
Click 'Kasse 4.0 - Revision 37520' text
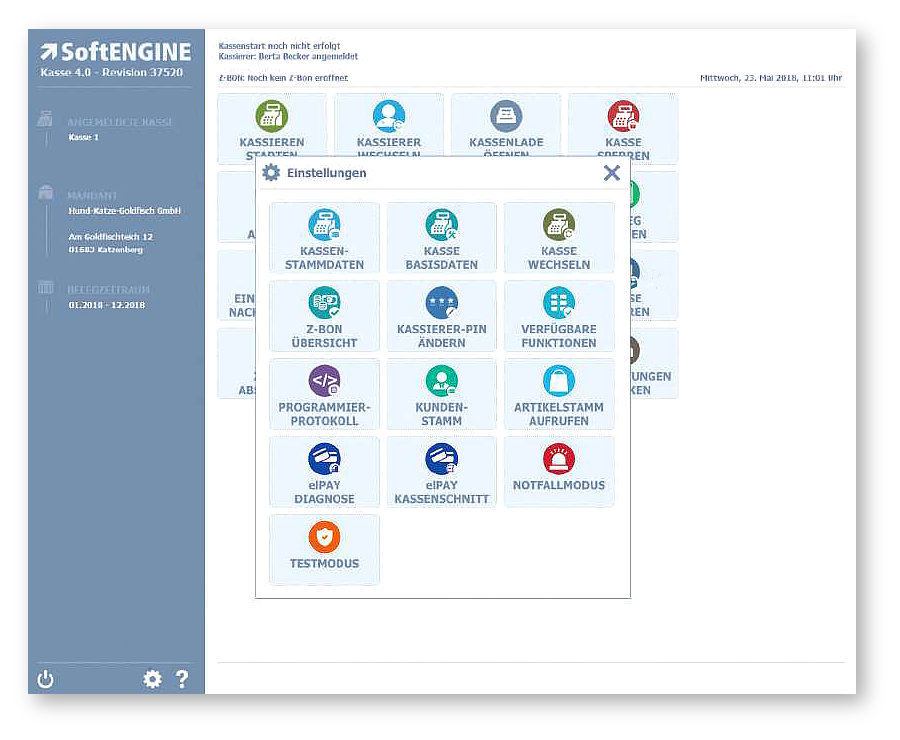click(x=111, y=72)
